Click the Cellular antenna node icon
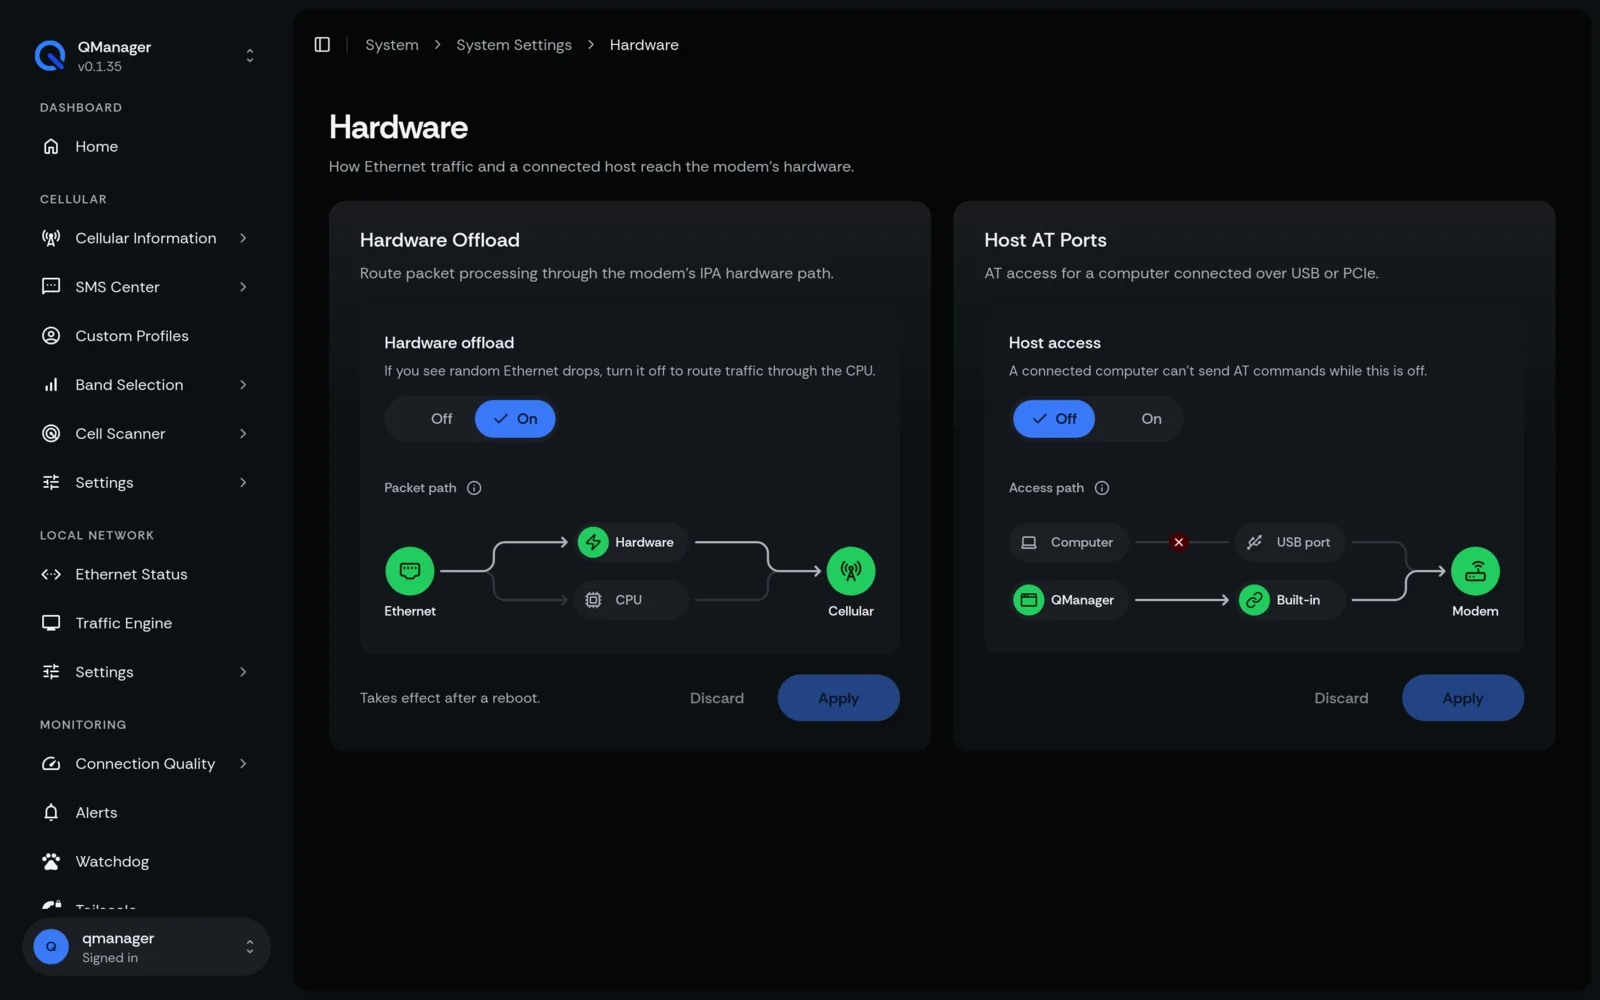Viewport: 1600px width, 1000px height. pyautogui.click(x=851, y=571)
